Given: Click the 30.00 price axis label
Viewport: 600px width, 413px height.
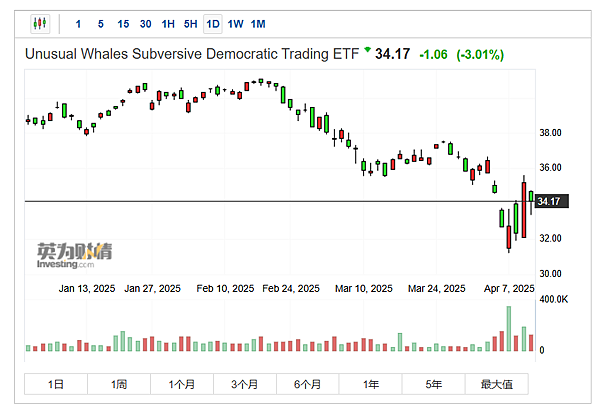Looking at the screenshot, I should (550, 273).
